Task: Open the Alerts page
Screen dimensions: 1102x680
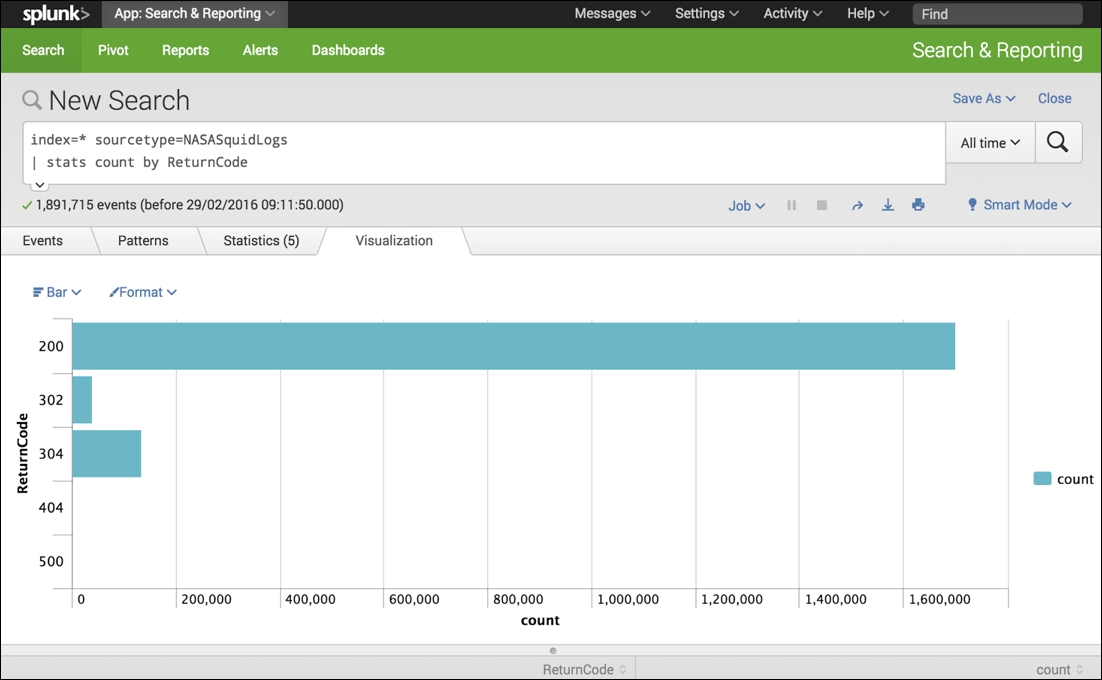Action: [x=260, y=50]
